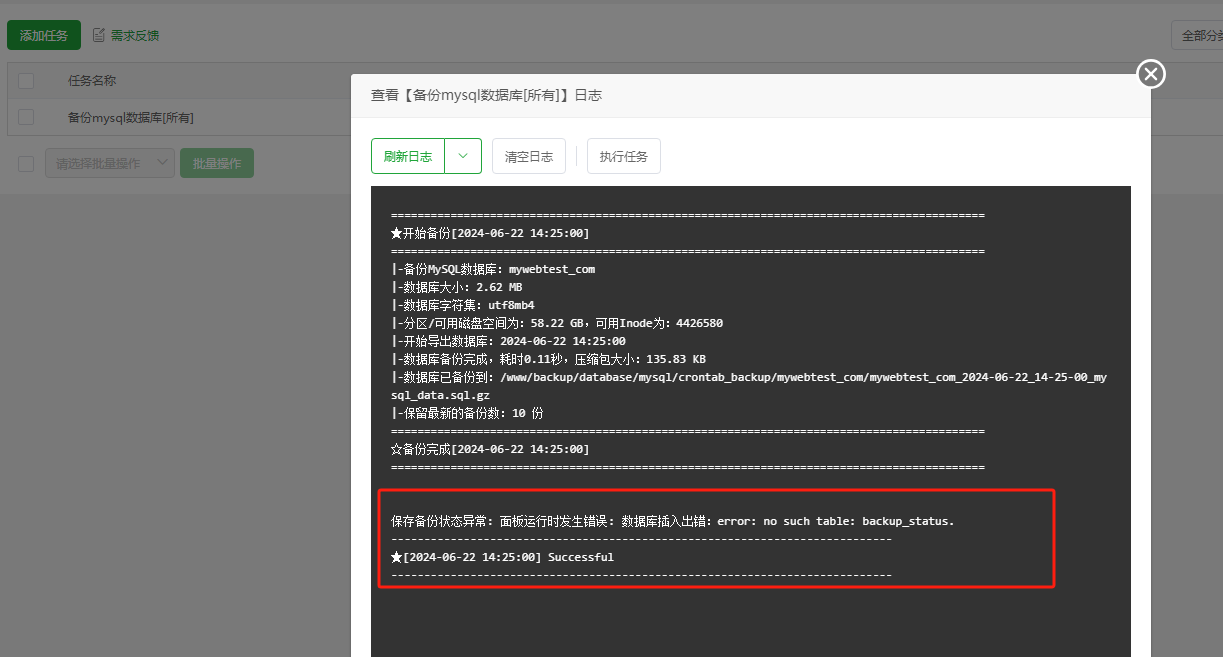
Task: Expand the dropdown arrow beside 刷新日志
Action: 463,156
